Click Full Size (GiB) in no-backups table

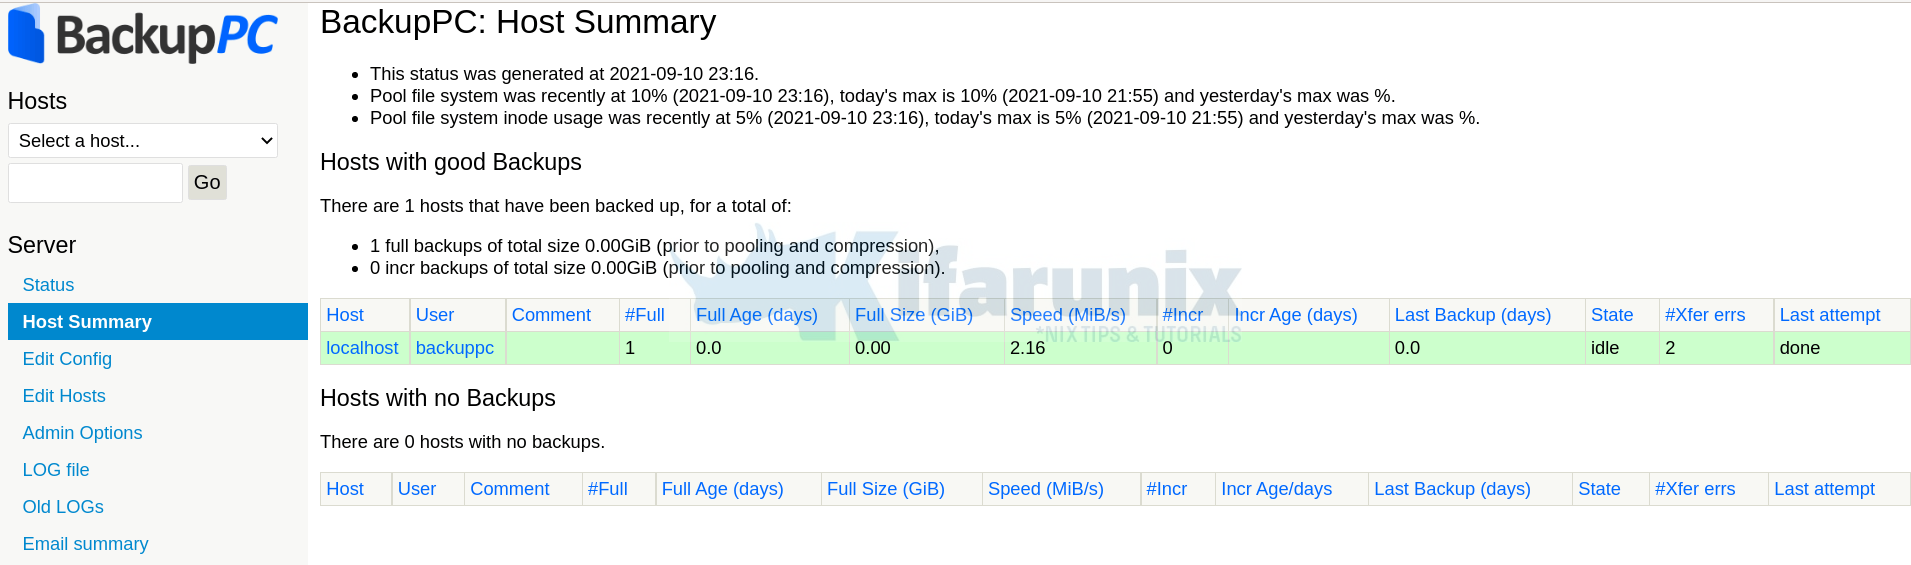[x=886, y=489]
